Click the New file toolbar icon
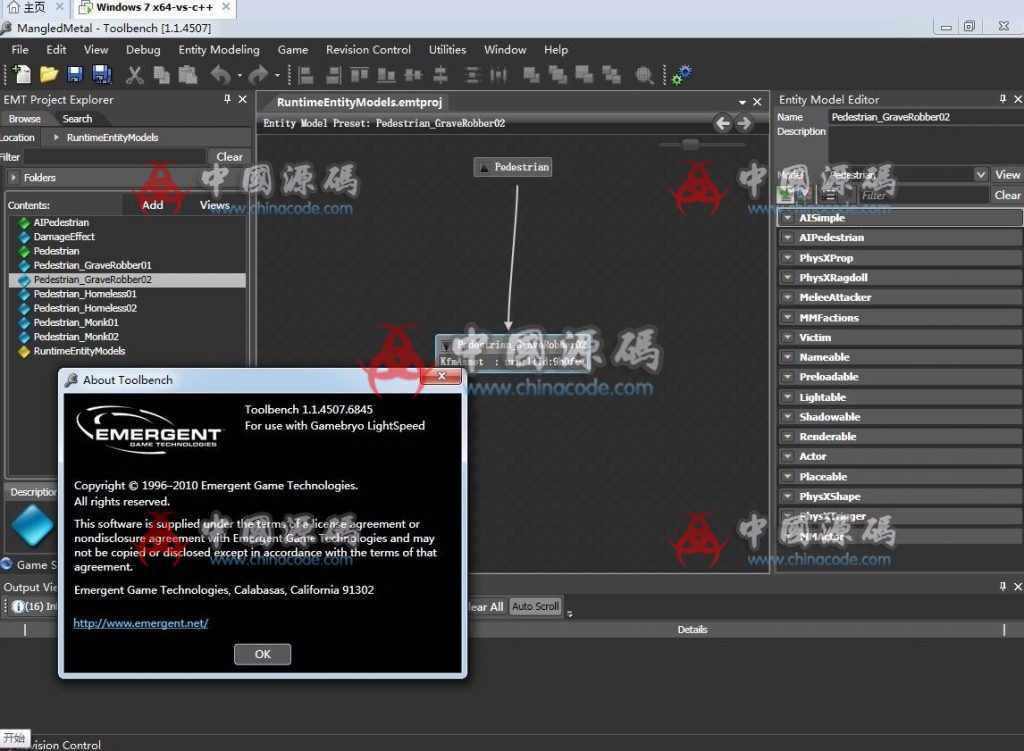 point(22,74)
